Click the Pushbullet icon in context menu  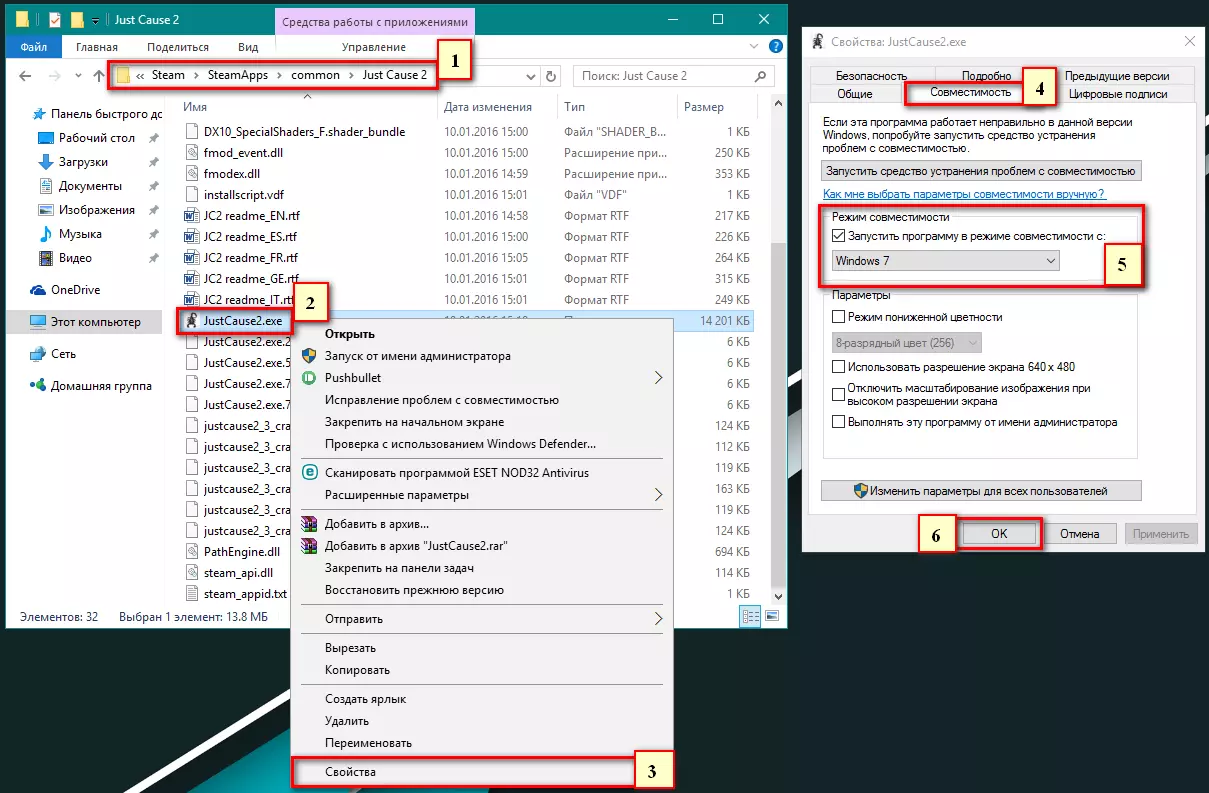click(310, 378)
